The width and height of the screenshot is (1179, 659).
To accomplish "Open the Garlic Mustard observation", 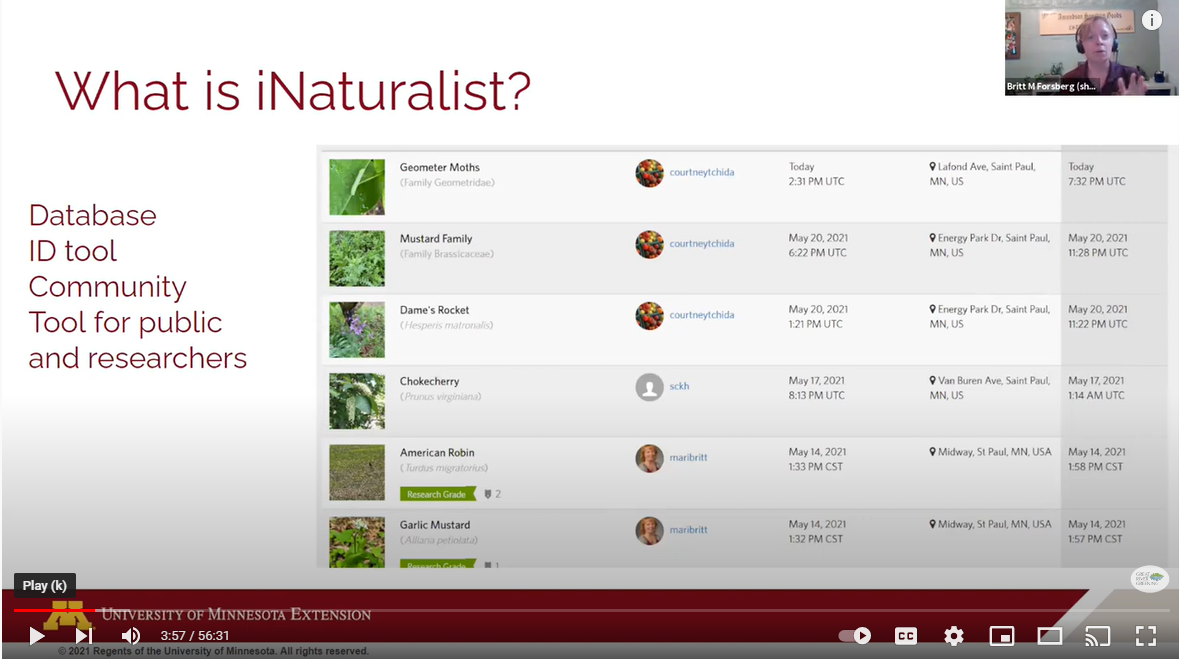I will coord(435,525).
